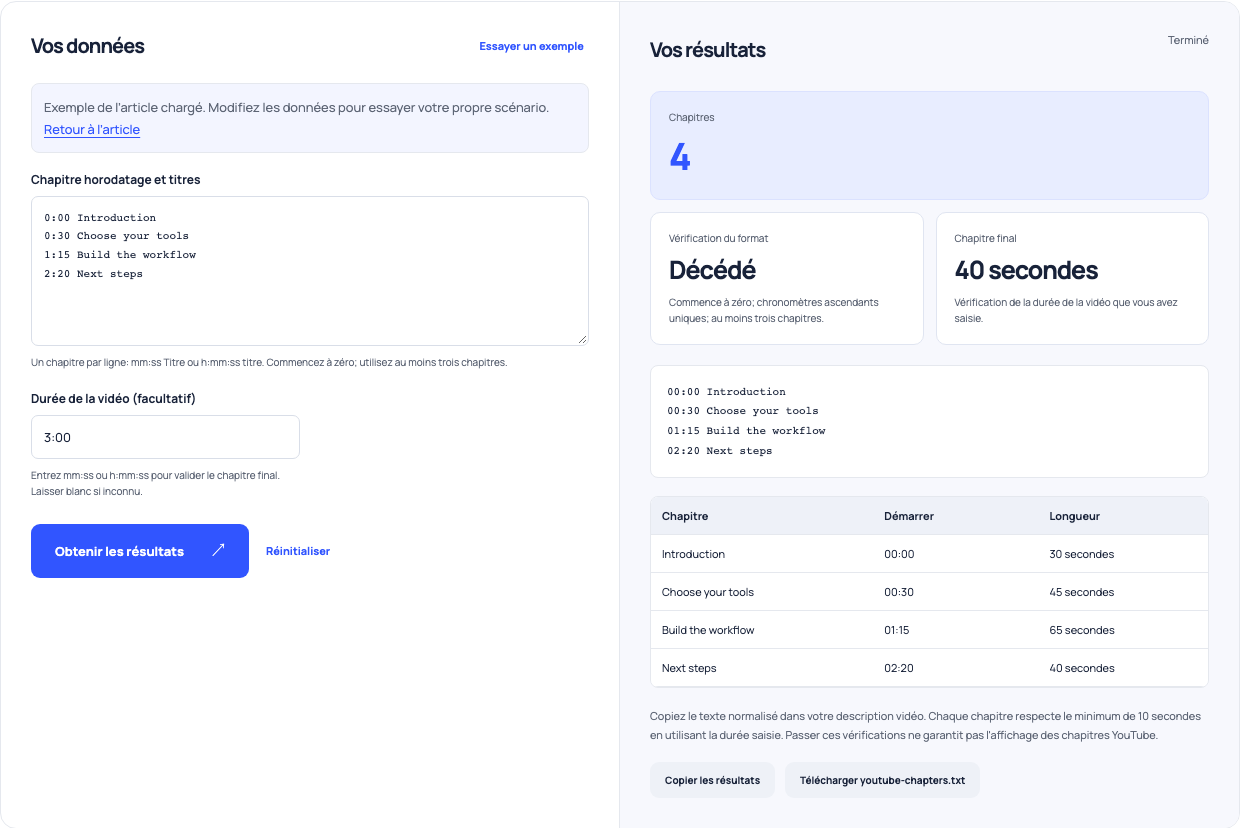Click the "65 secondes" length cell
The height and width of the screenshot is (830, 1240).
click(x=1081, y=630)
